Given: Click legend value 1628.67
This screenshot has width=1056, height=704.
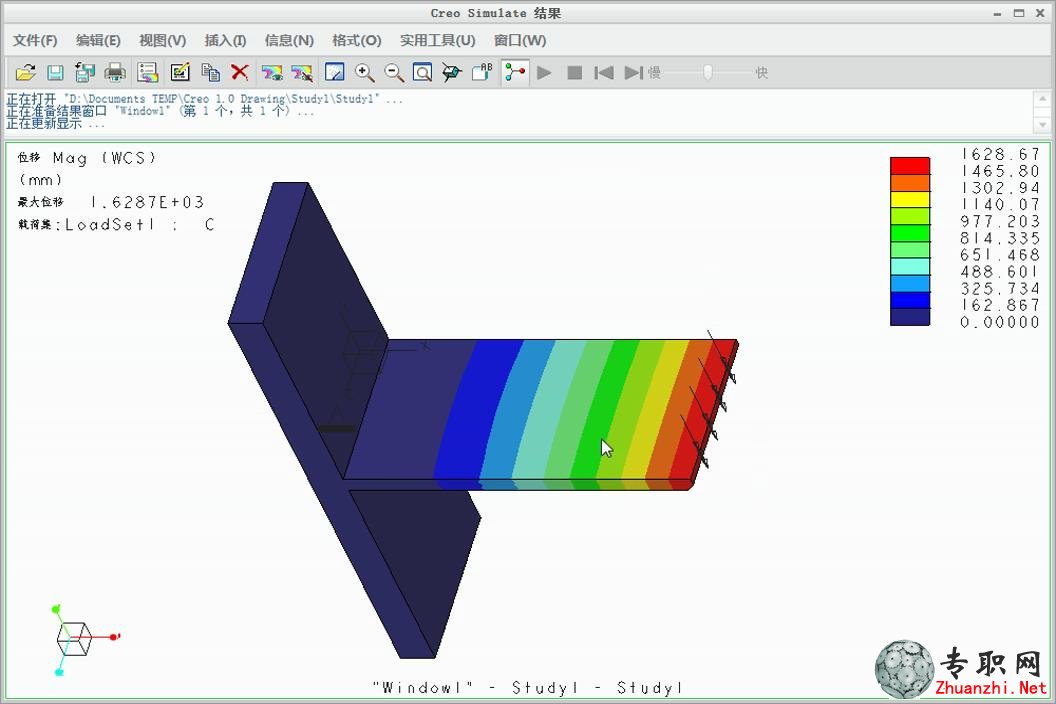Looking at the screenshot, I should [1000, 154].
